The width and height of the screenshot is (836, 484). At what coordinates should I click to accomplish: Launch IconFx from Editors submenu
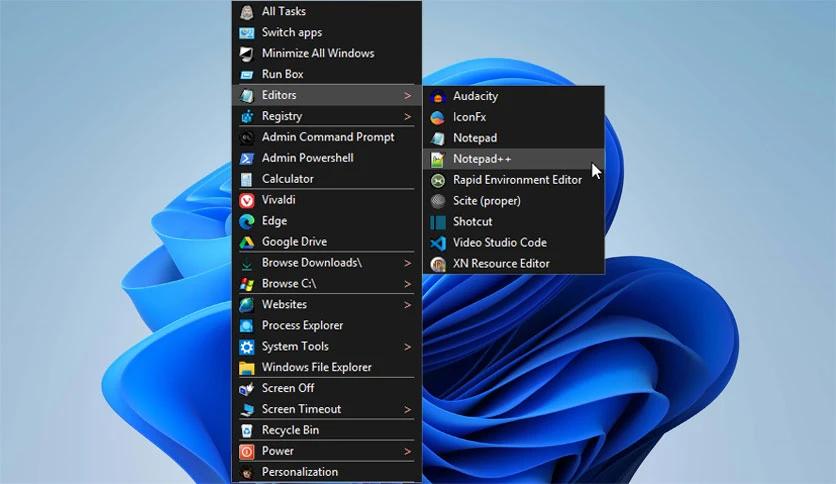pos(514,117)
